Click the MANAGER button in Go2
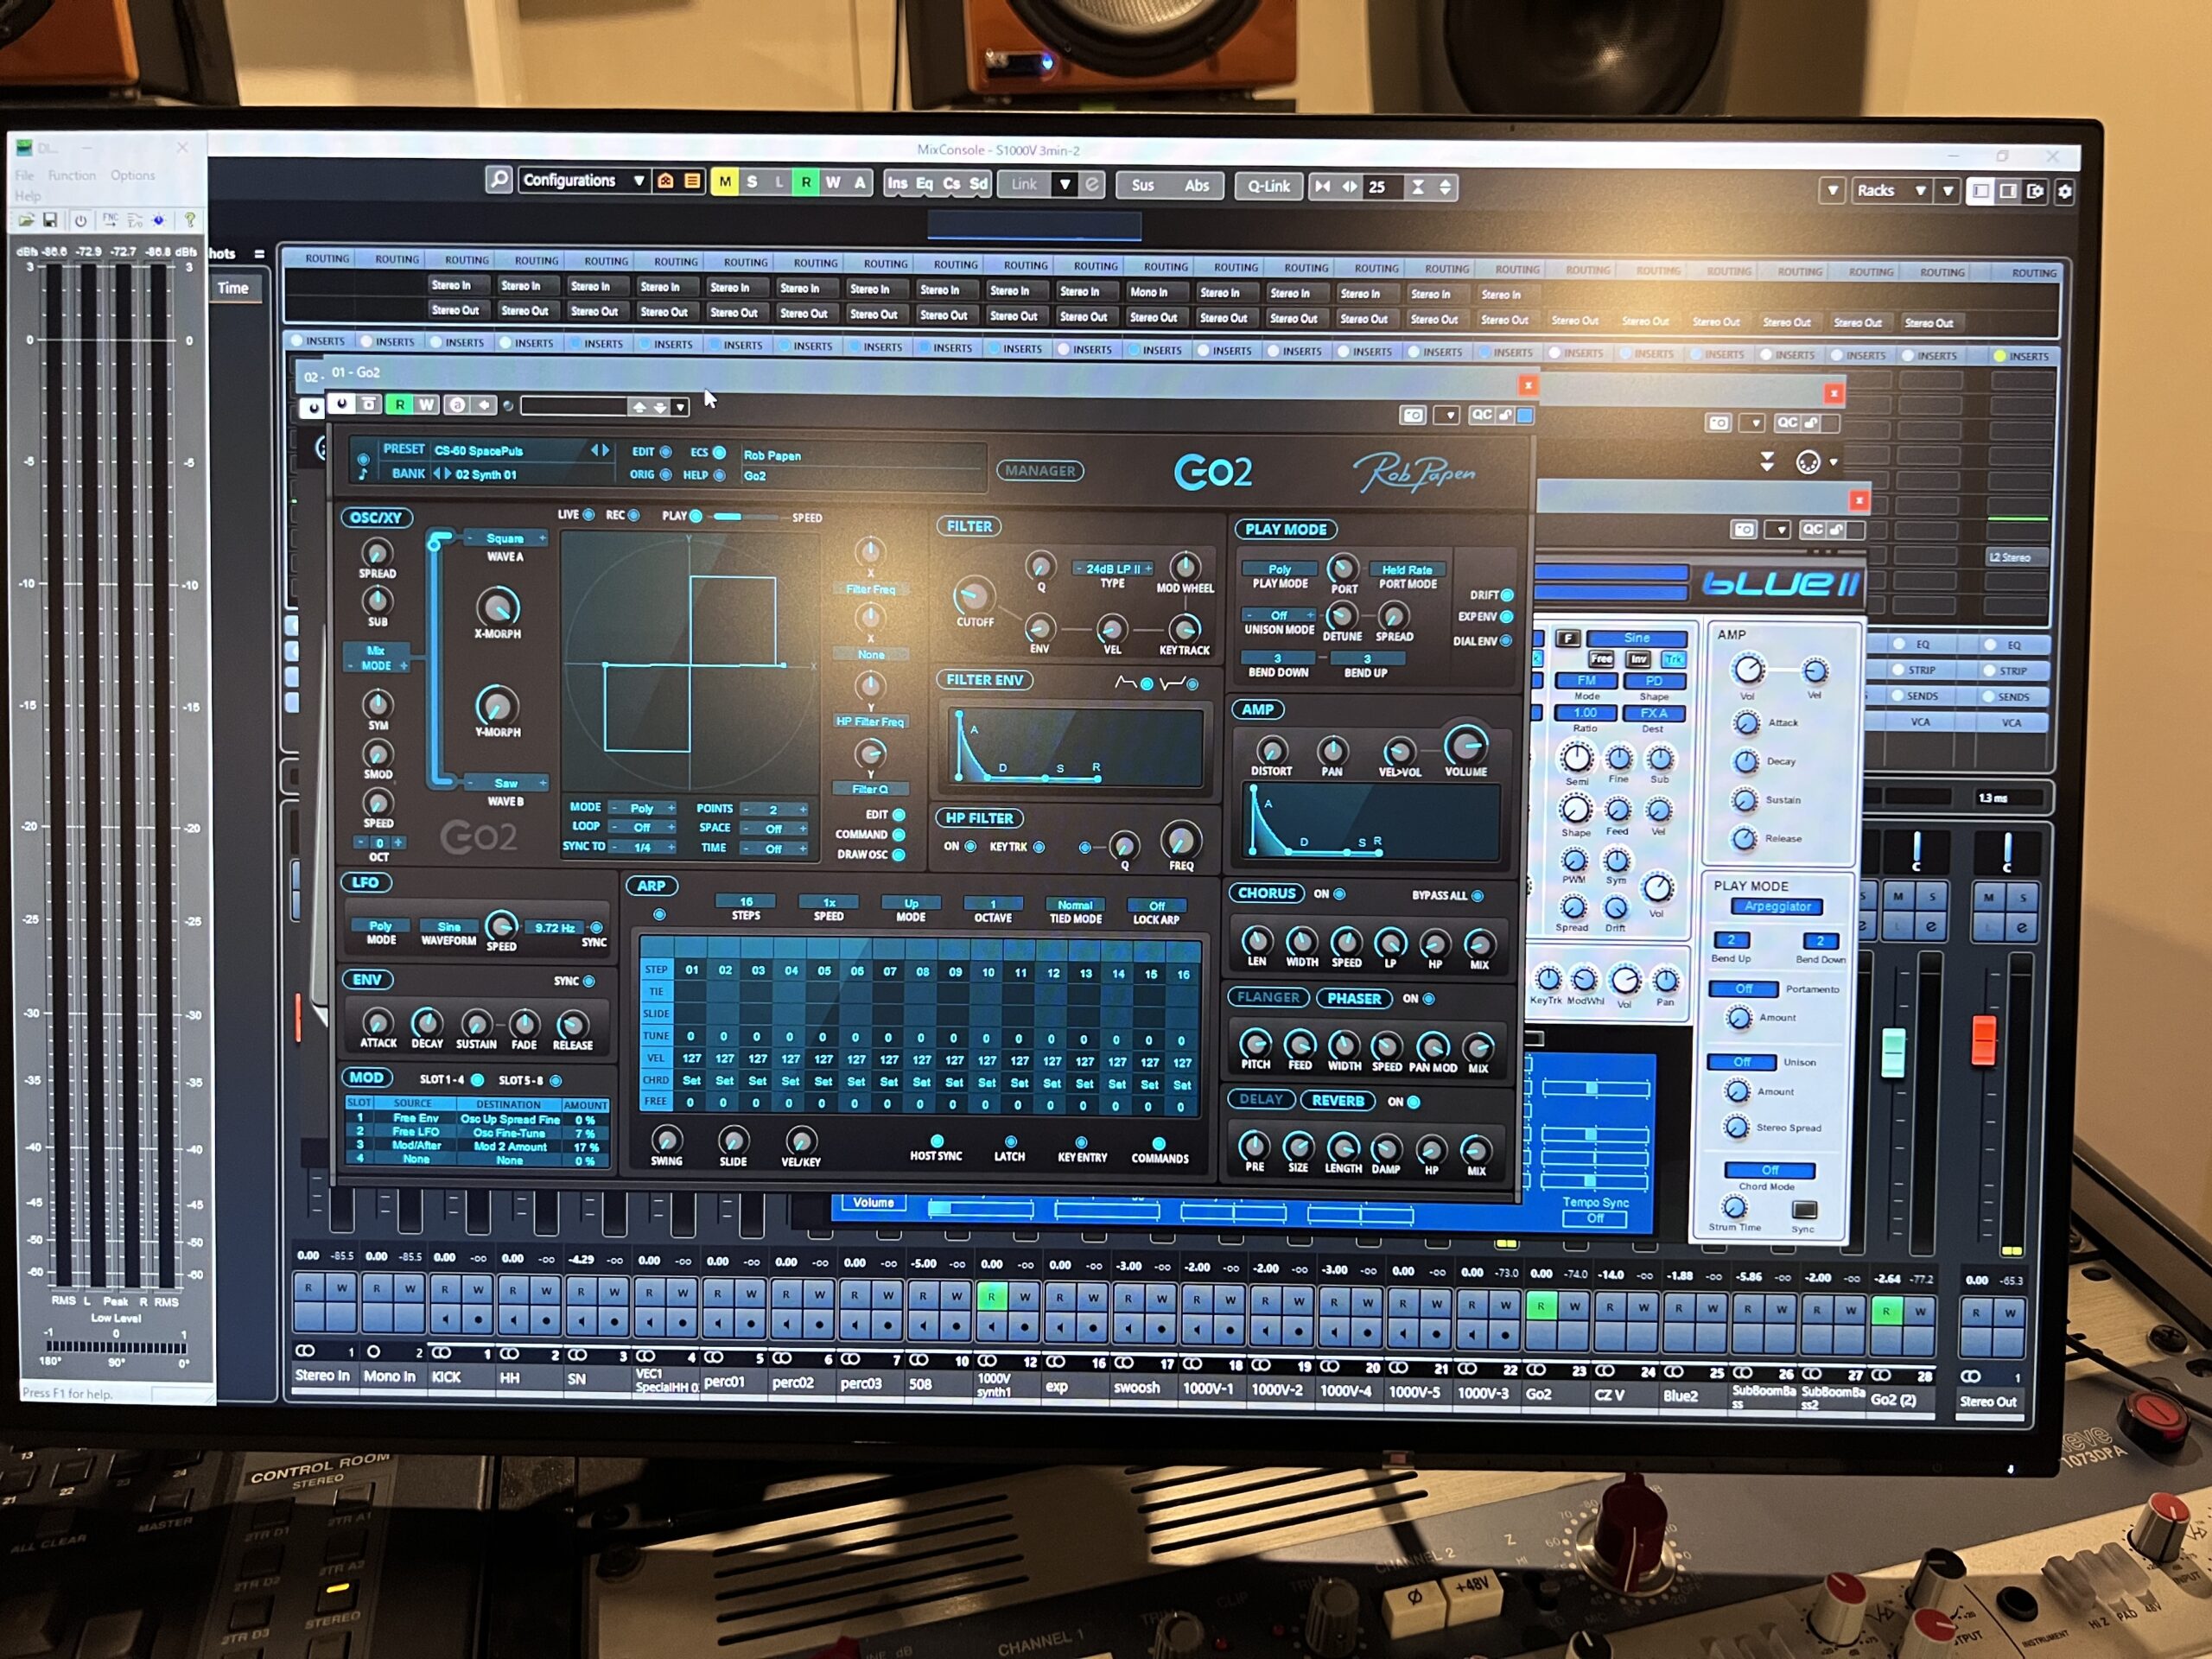Viewport: 2212px width, 1659px height. [x=1040, y=470]
